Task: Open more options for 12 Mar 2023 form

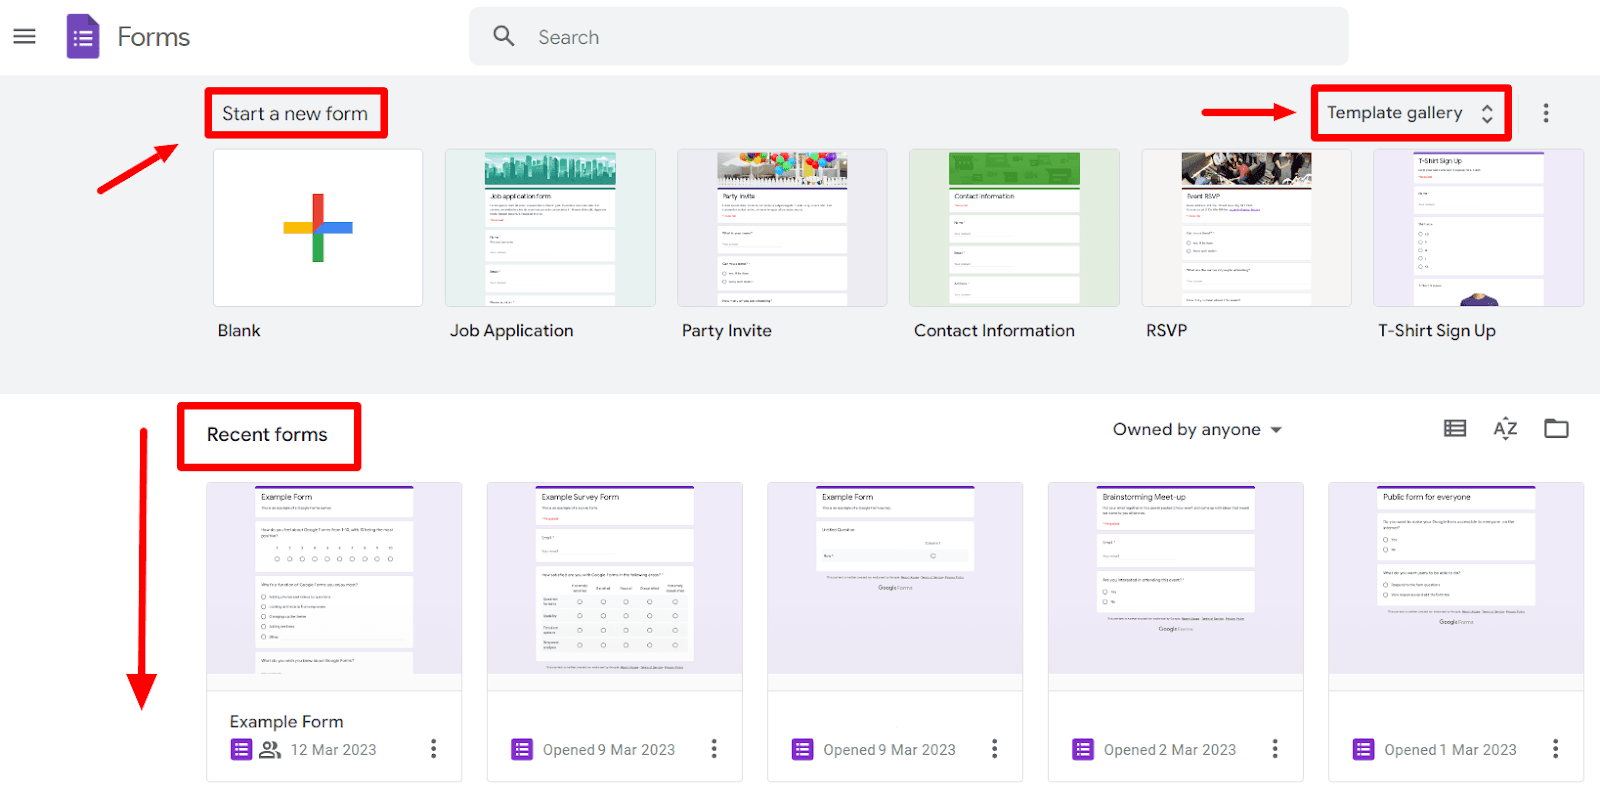Action: [433, 749]
